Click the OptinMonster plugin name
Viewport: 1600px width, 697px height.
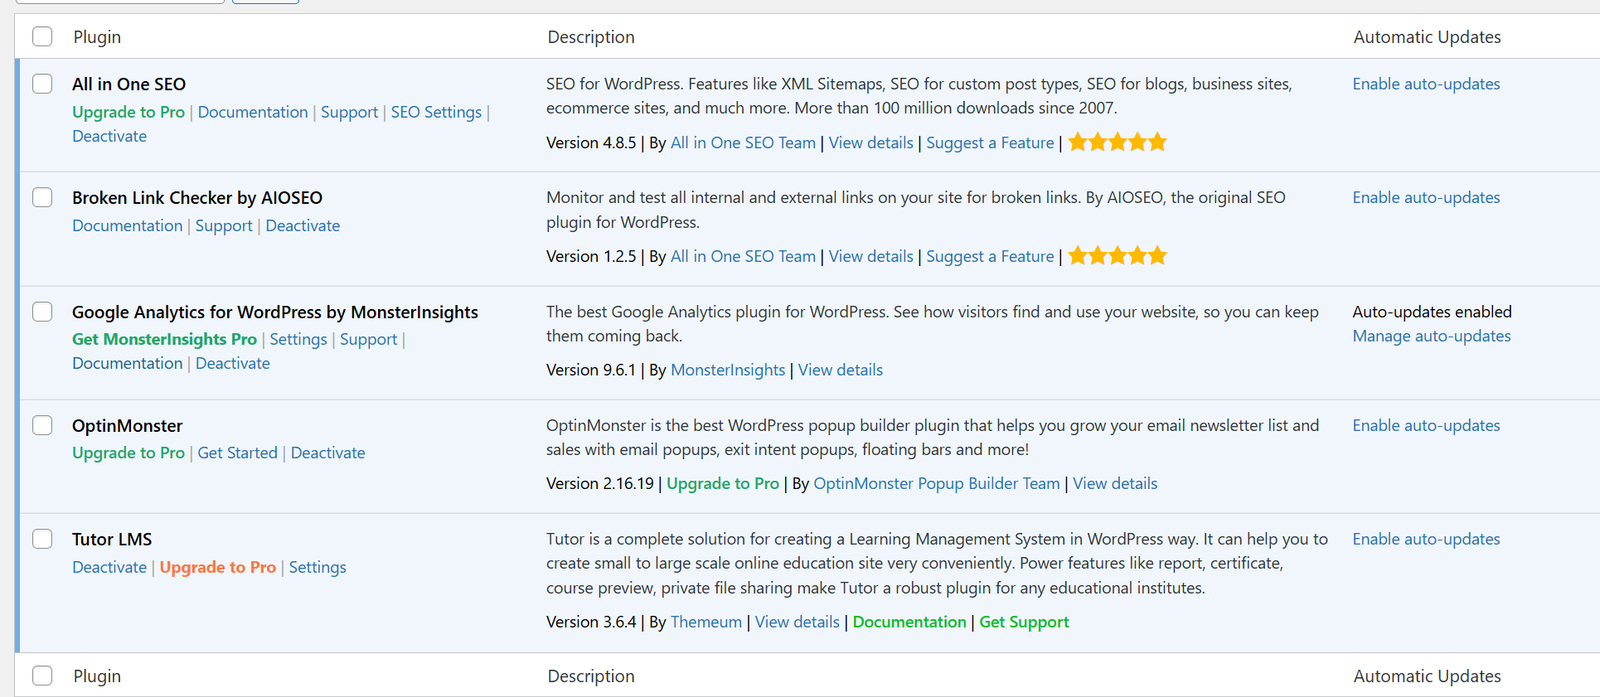tap(127, 426)
